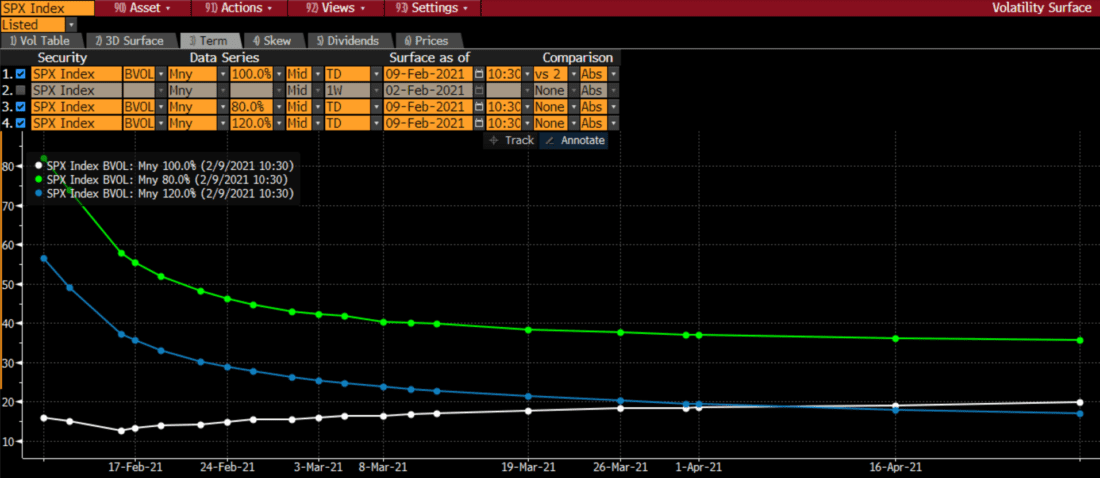Click the blue 120.0% legend marker

[x=39, y=193]
